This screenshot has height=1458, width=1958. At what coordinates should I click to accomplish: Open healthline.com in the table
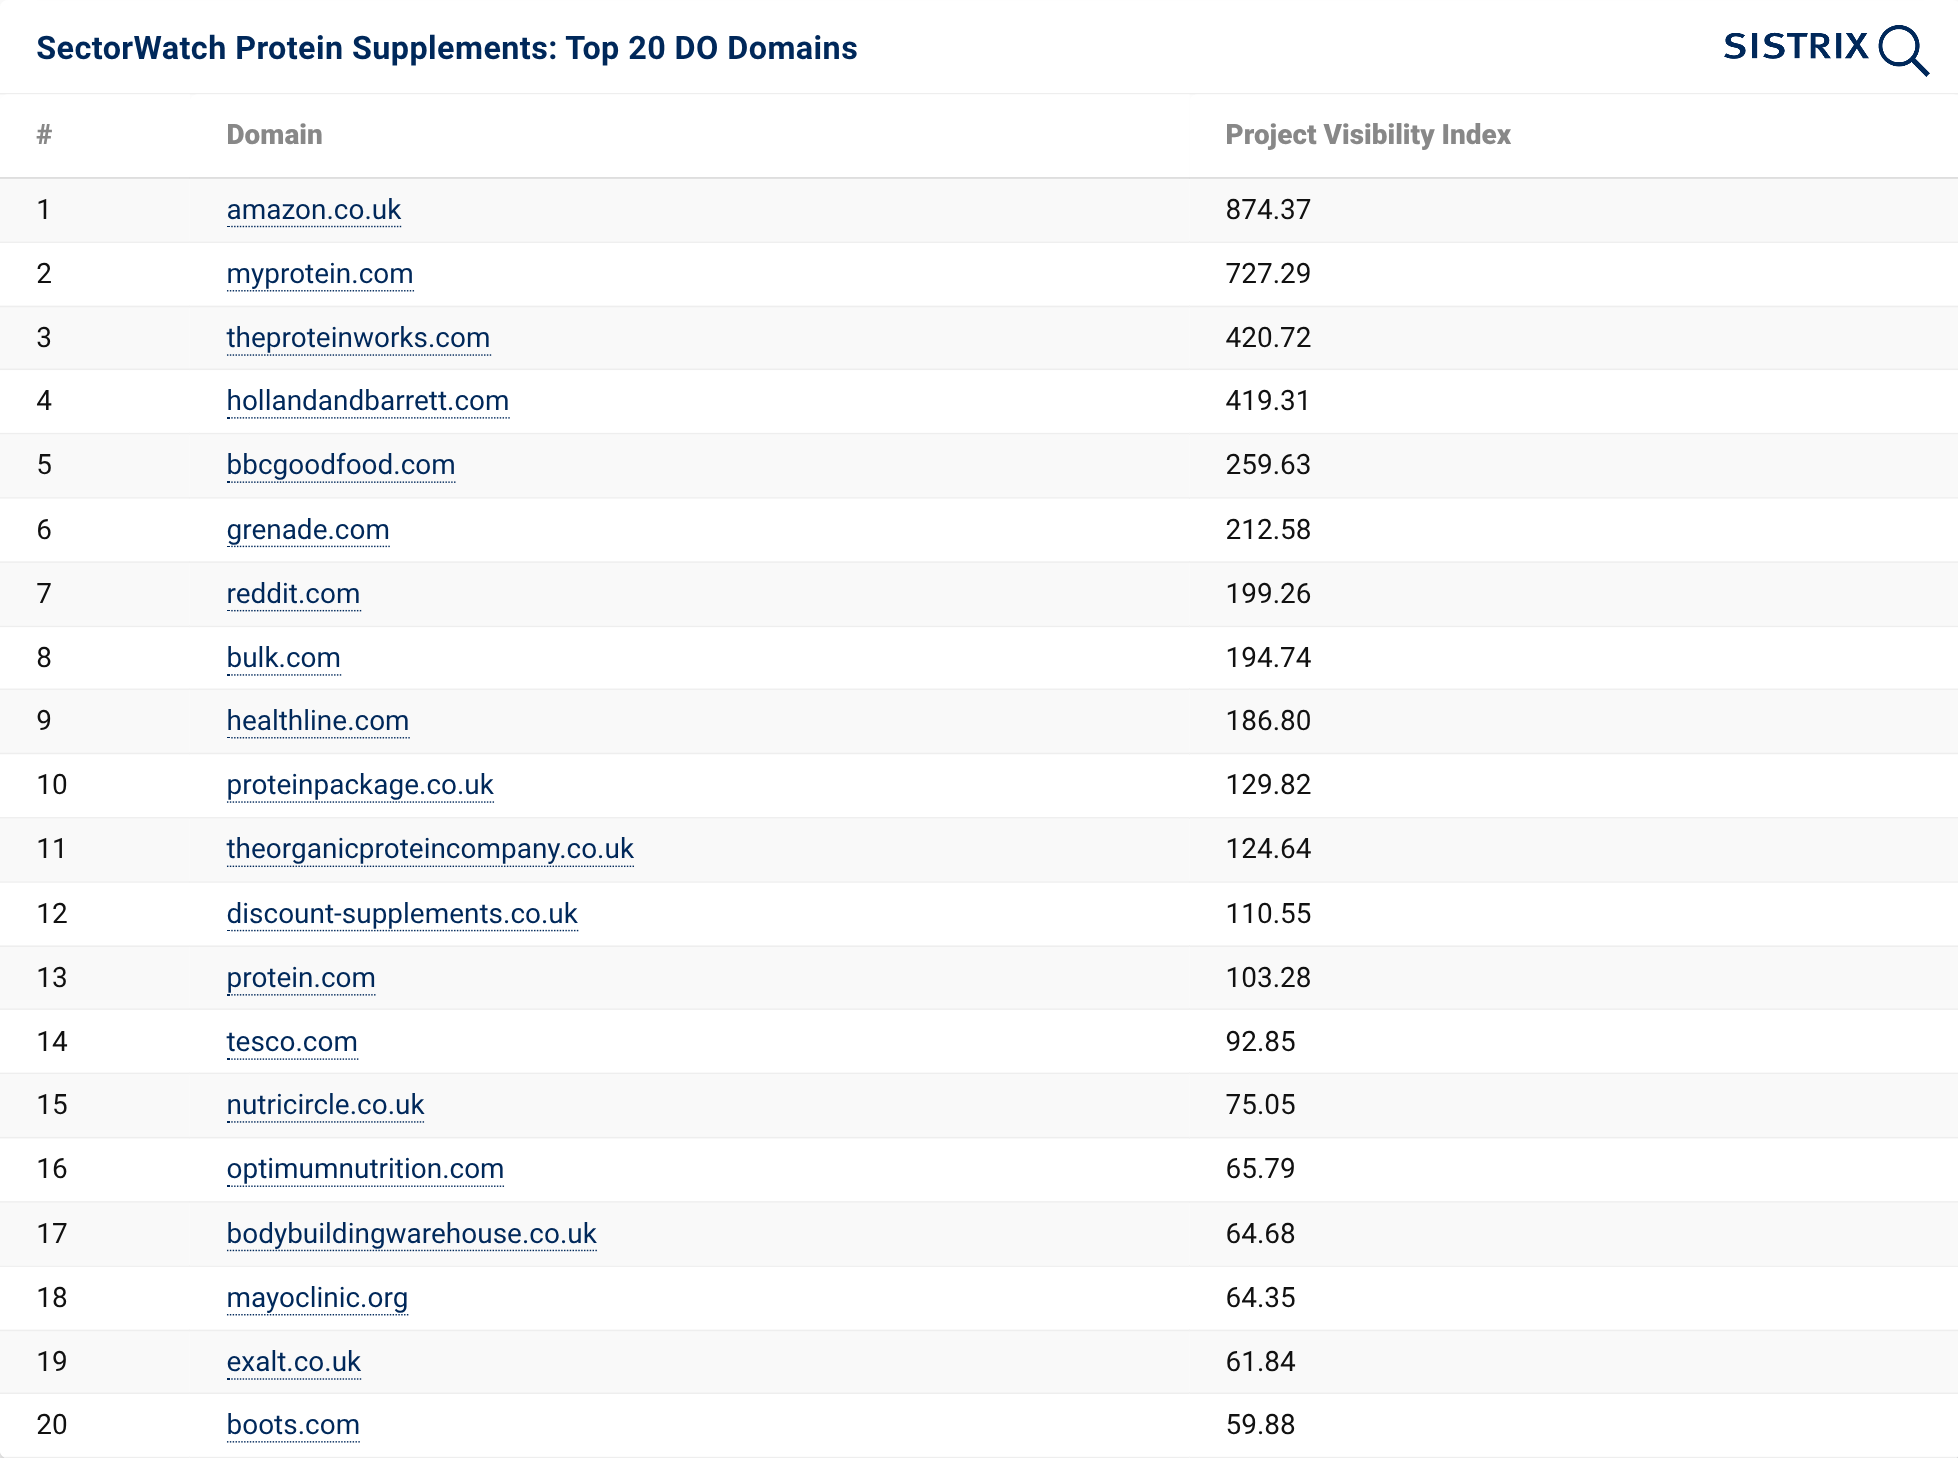pos(317,721)
